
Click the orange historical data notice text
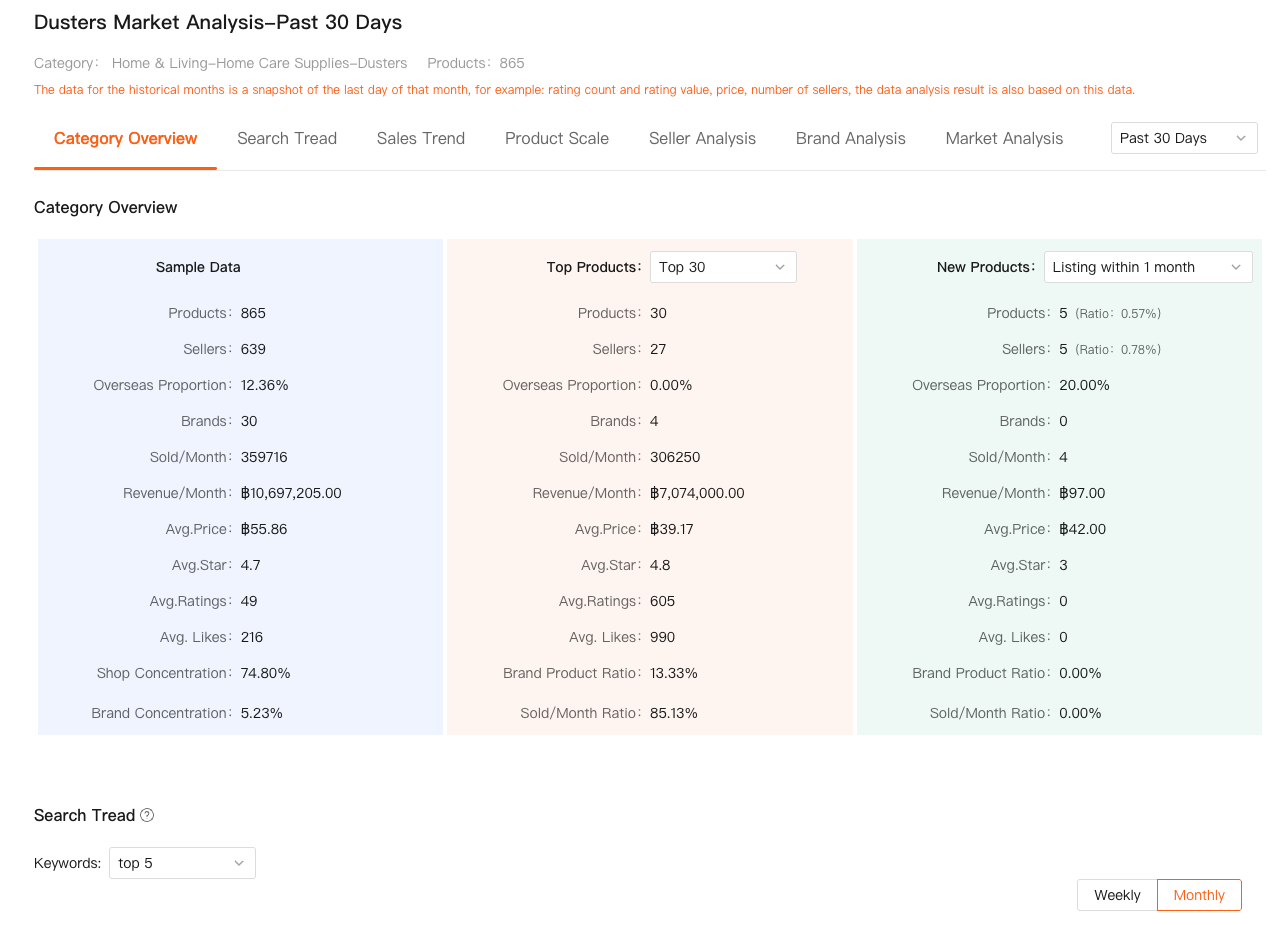[584, 90]
